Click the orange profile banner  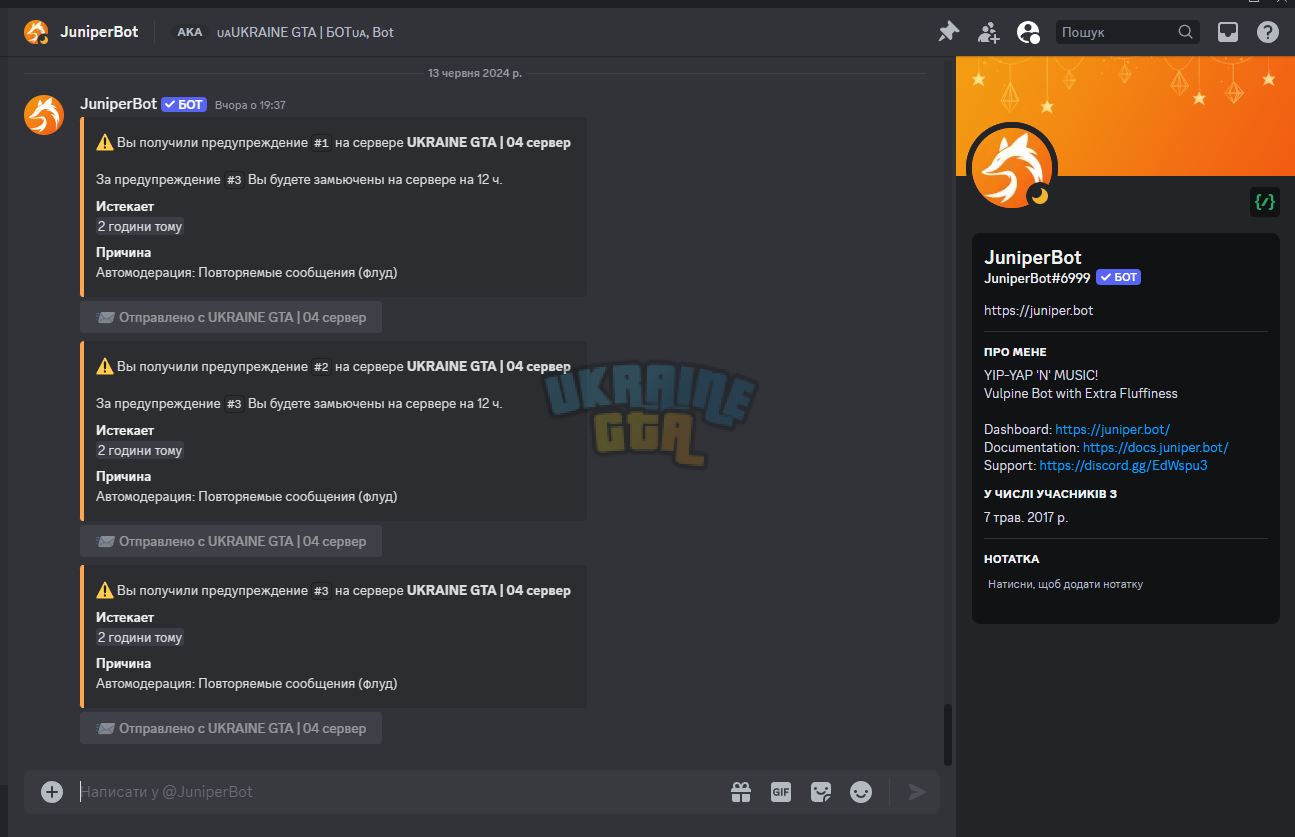point(1125,116)
